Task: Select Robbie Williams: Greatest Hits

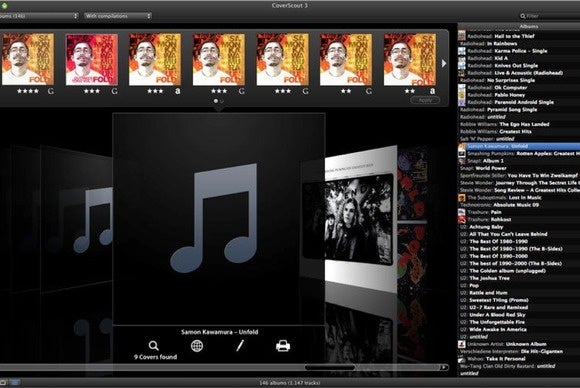Action: pyautogui.click(x=519, y=132)
